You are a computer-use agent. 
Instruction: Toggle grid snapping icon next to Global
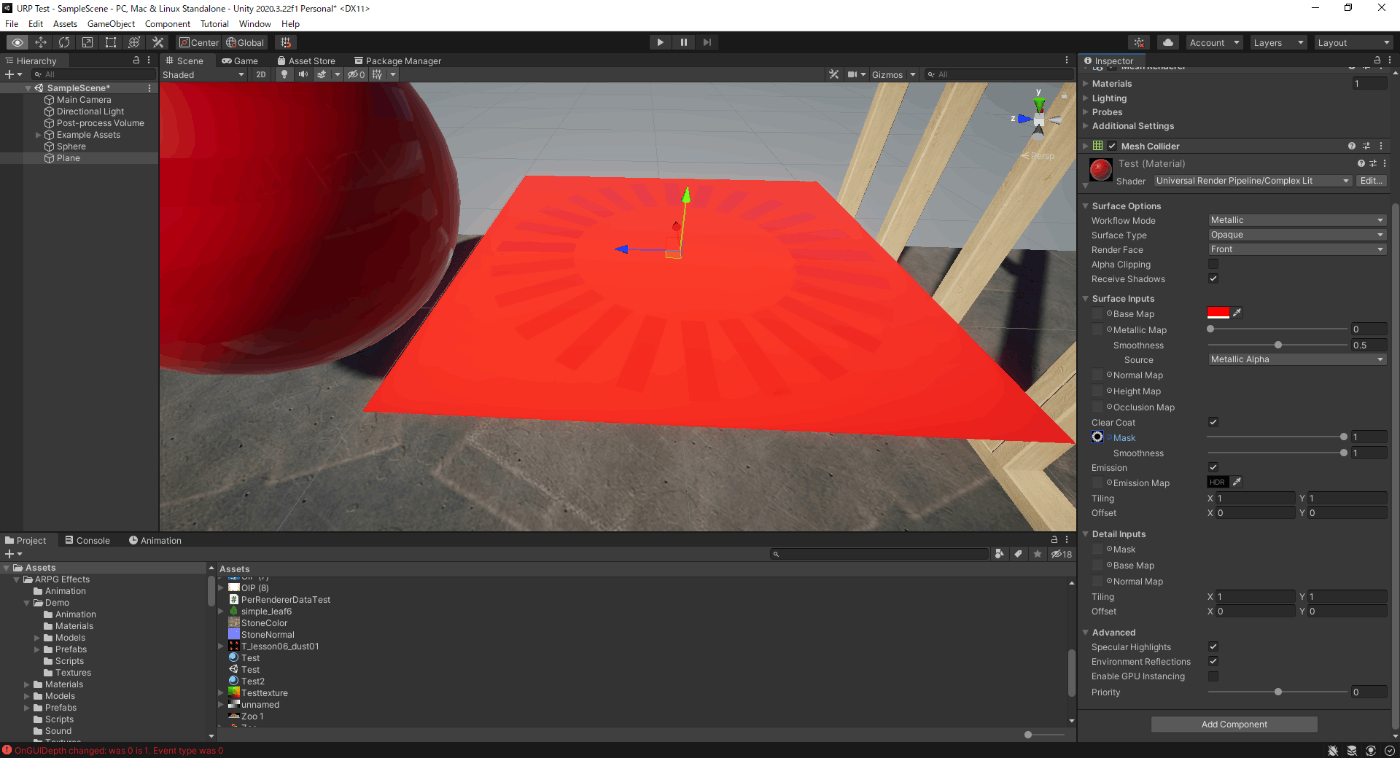tap(286, 43)
